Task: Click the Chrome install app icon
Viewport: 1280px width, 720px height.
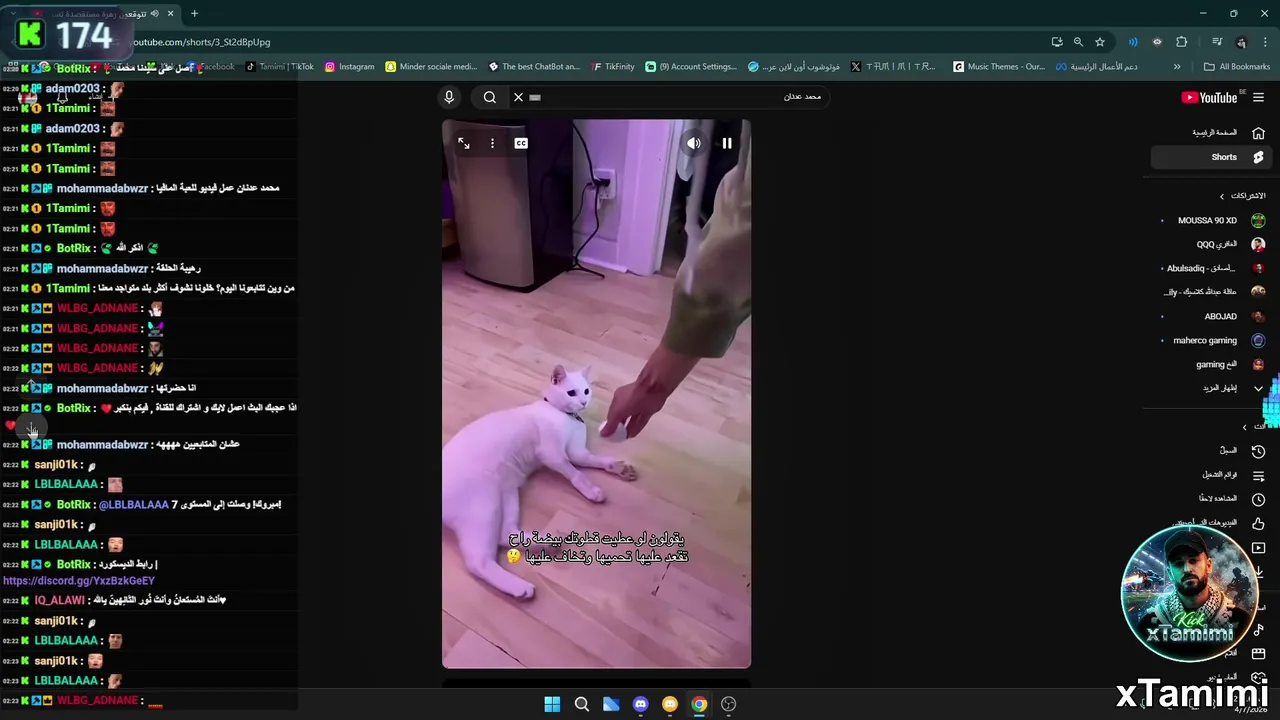Action: pos(1057,42)
